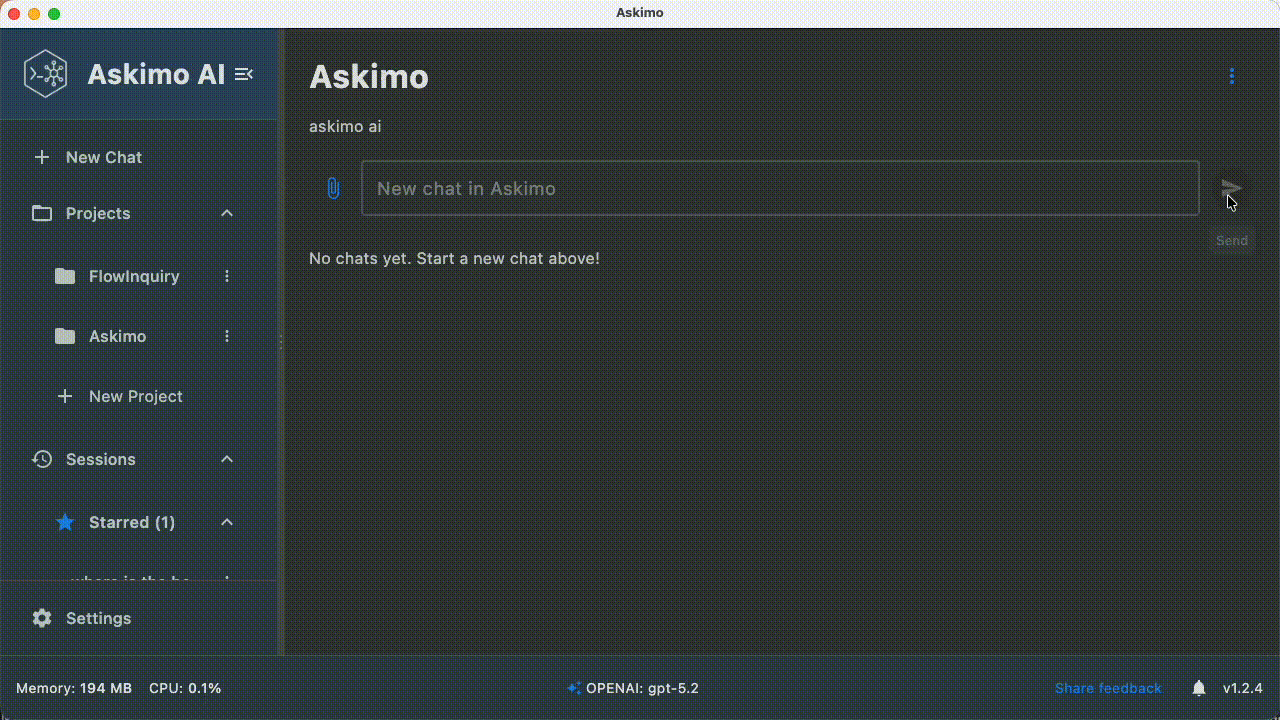
Task: Click the New chat in Askimo input field
Action: tap(780, 188)
